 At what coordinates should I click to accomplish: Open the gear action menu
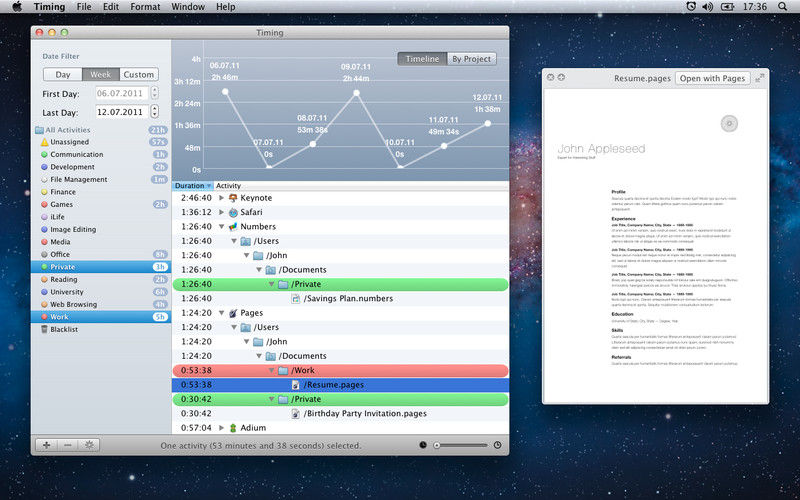click(x=89, y=444)
